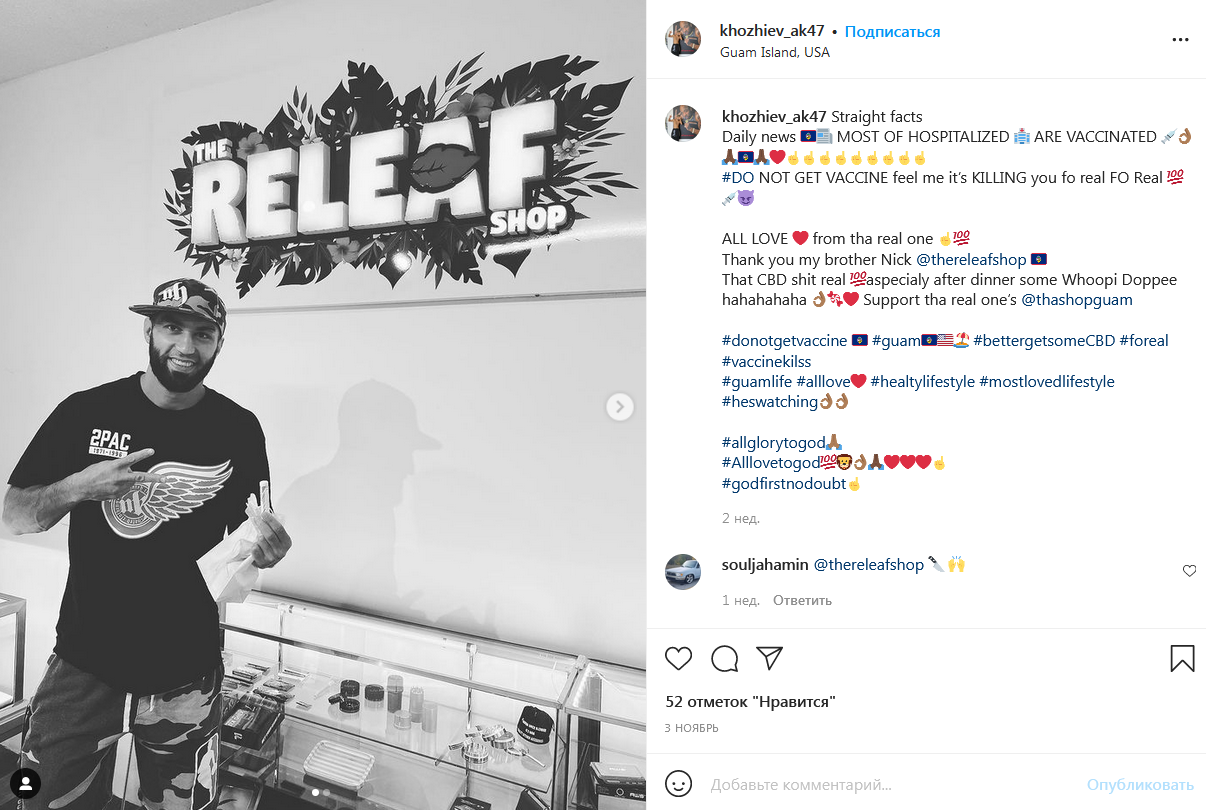Open the #donotgetvaccine hashtag
Viewport: 1206px width, 810px height.
785,340
